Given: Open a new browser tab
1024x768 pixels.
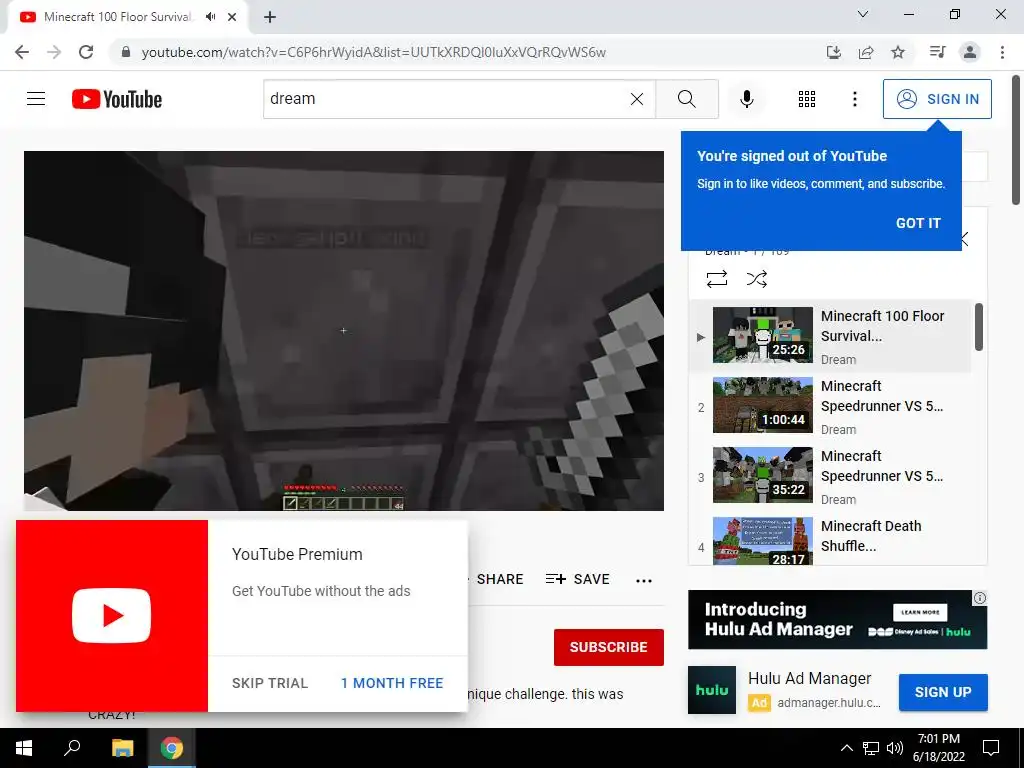Looking at the screenshot, I should 270,17.
